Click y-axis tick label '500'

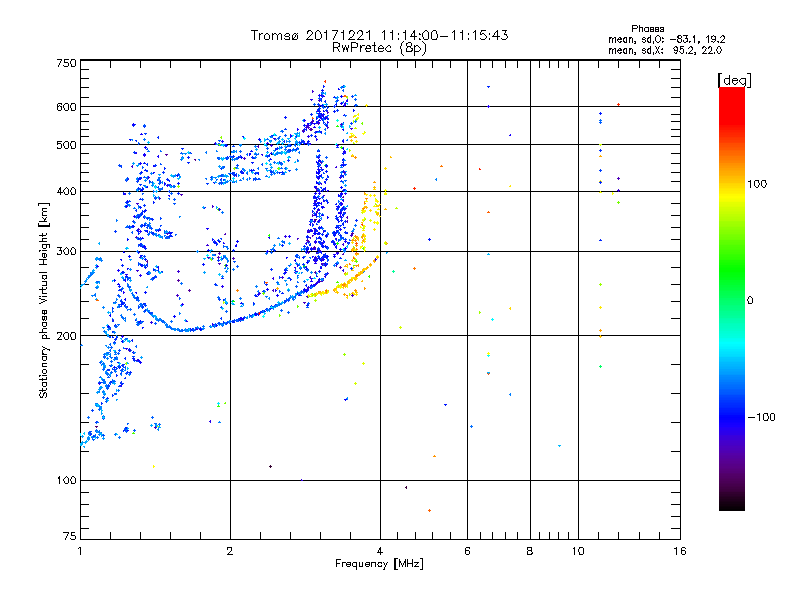coord(66,145)
